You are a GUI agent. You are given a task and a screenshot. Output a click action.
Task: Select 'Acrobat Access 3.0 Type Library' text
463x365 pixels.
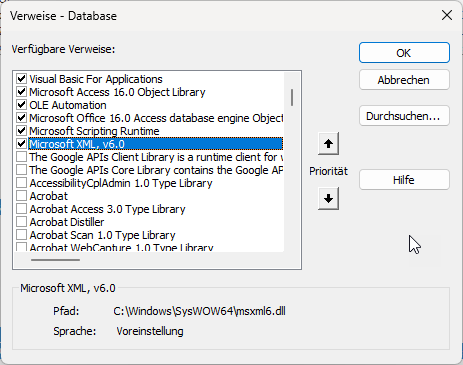pos(107,209)
